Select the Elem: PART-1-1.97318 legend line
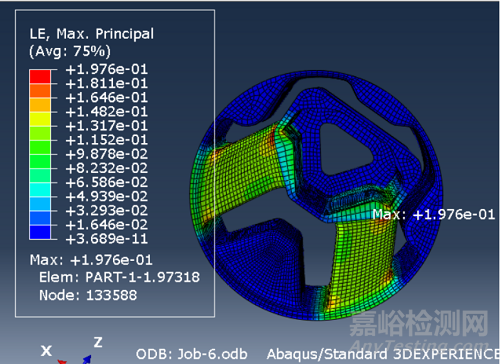The width and height of the screenshot is (500, 364). point(119,277)
